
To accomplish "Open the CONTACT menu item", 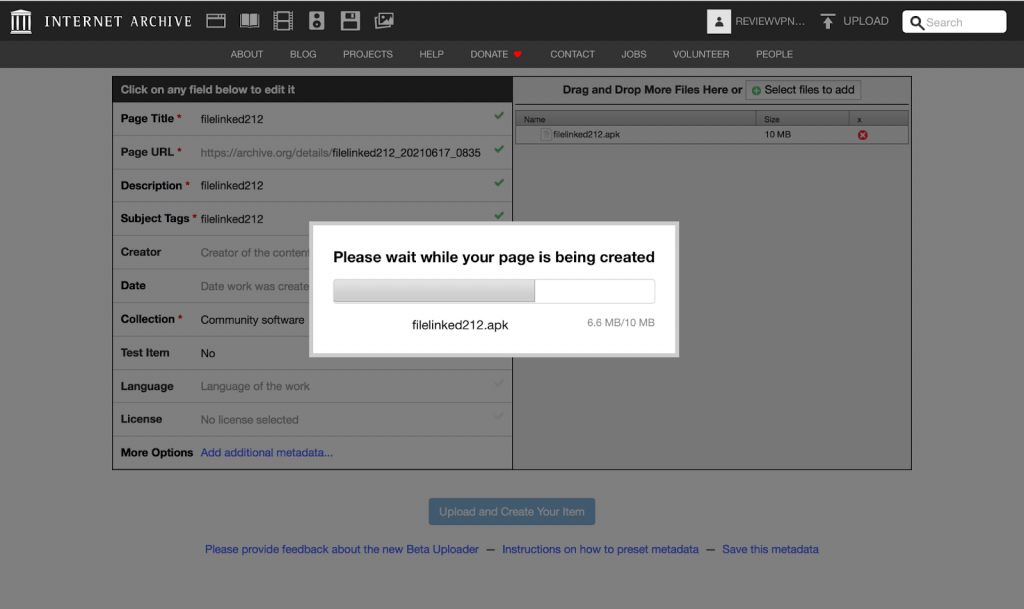I will point(572,54).
